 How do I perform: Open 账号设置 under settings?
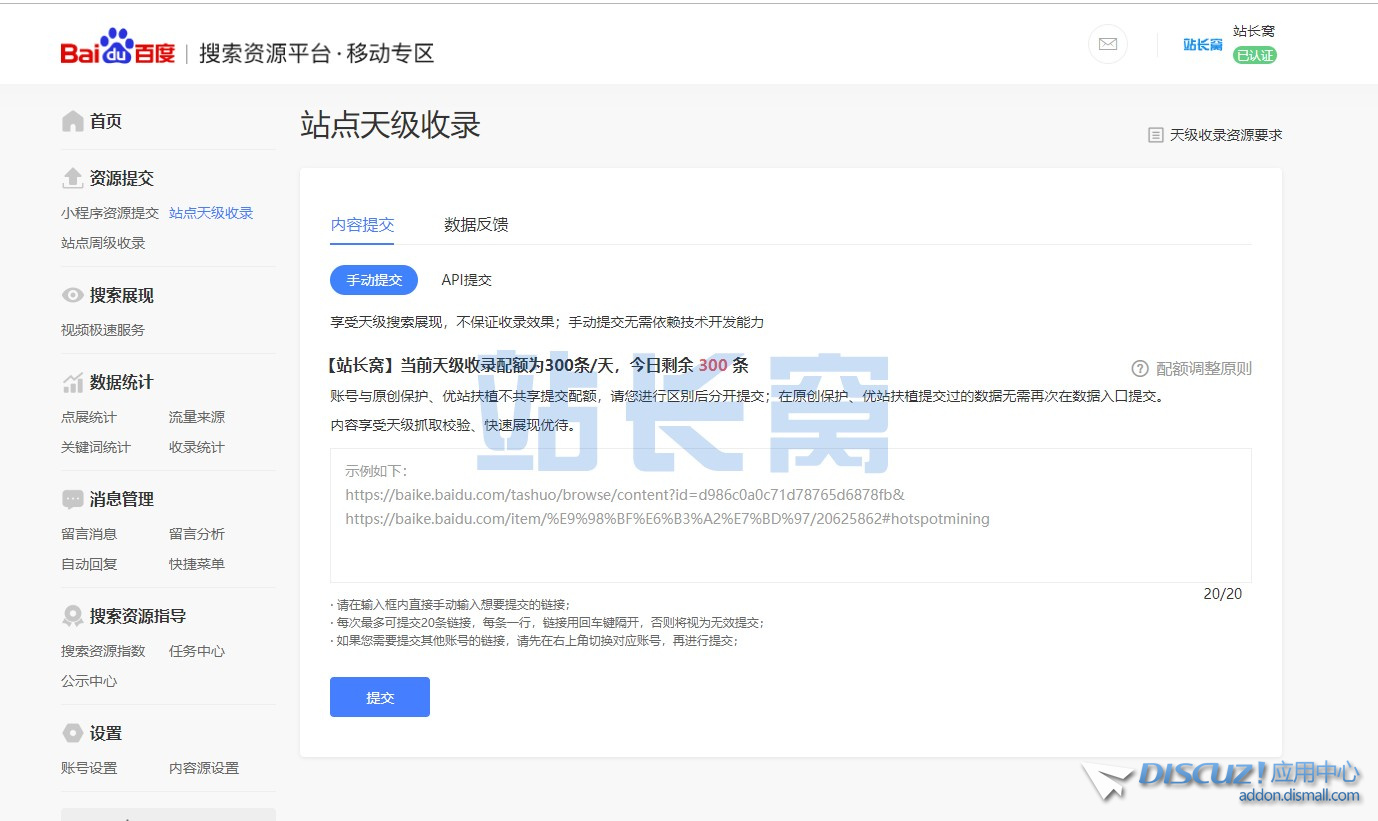[x=89, y=768]
